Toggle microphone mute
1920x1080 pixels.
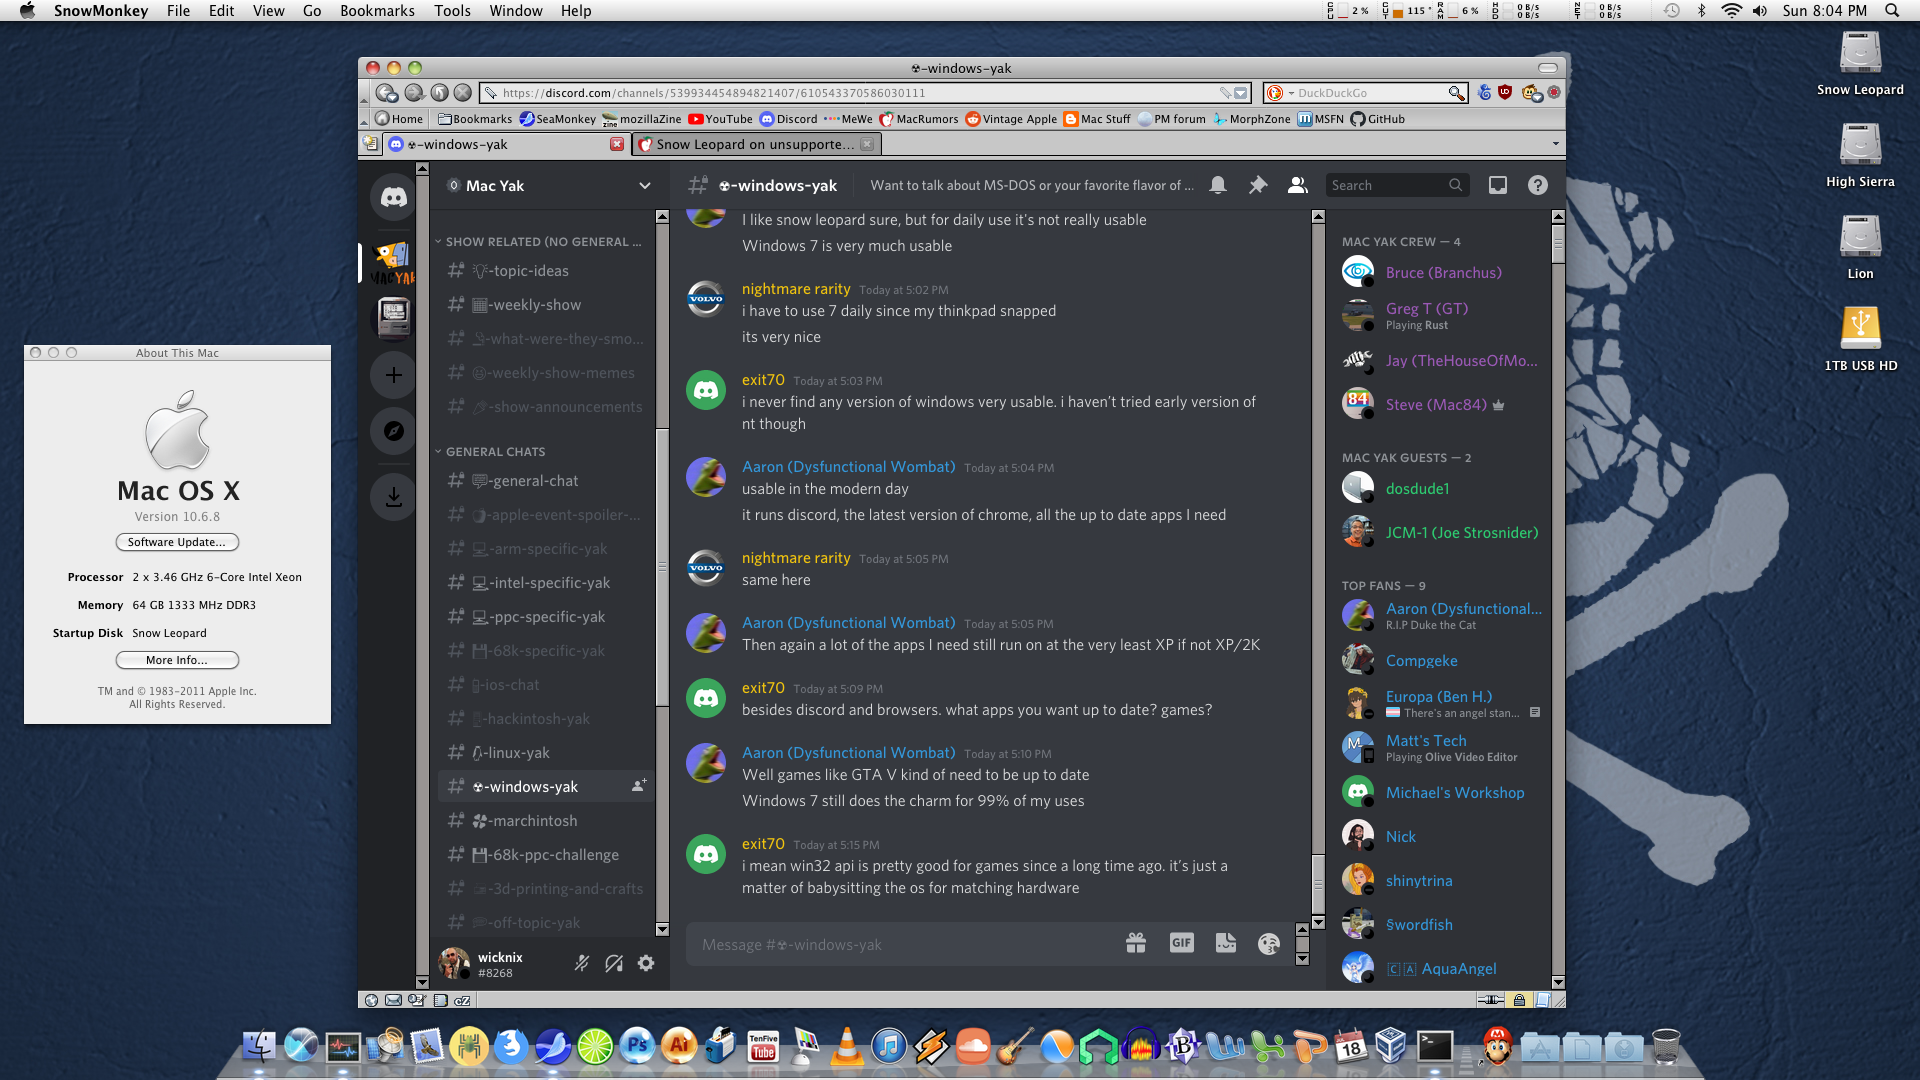point(581,963)
